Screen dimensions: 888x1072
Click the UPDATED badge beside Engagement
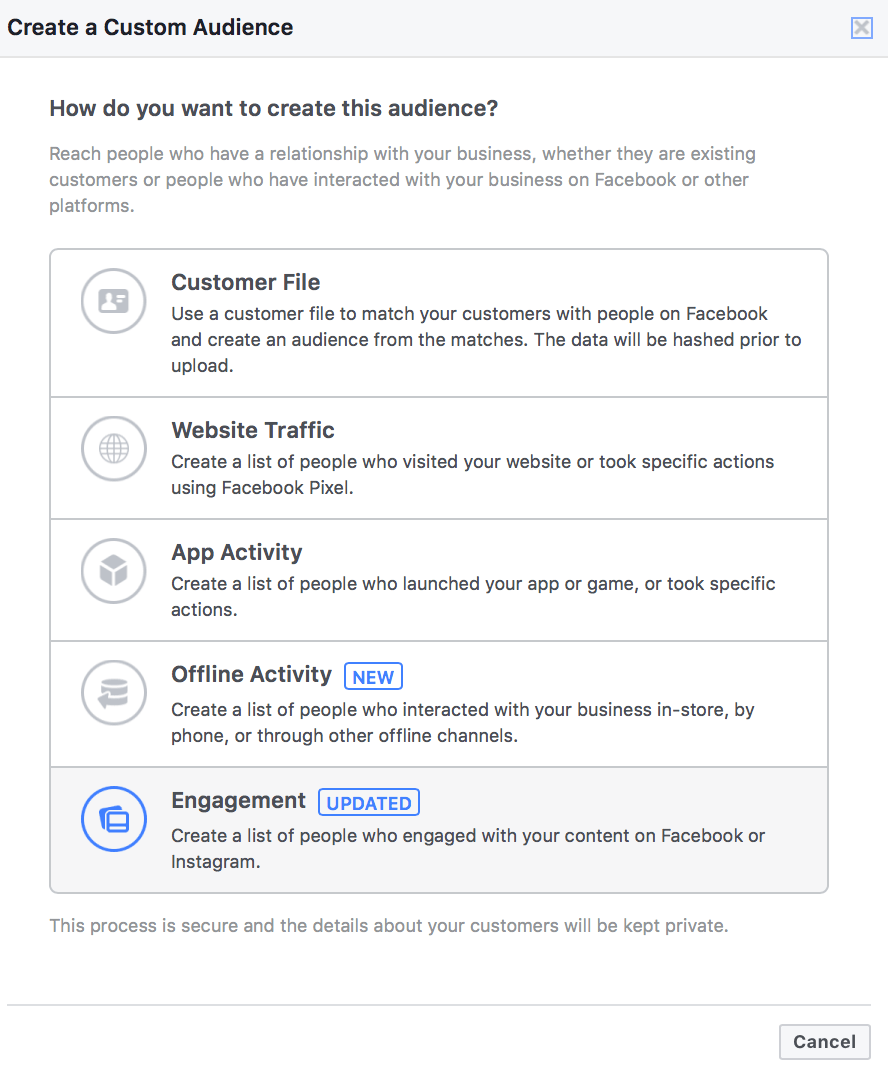(x=369, y=802)
